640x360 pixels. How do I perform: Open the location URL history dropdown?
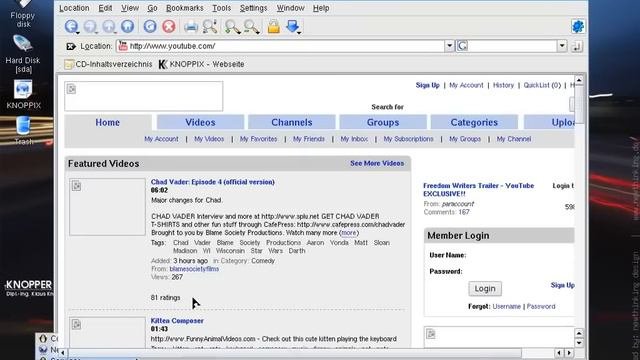click(x=449, y=46)
